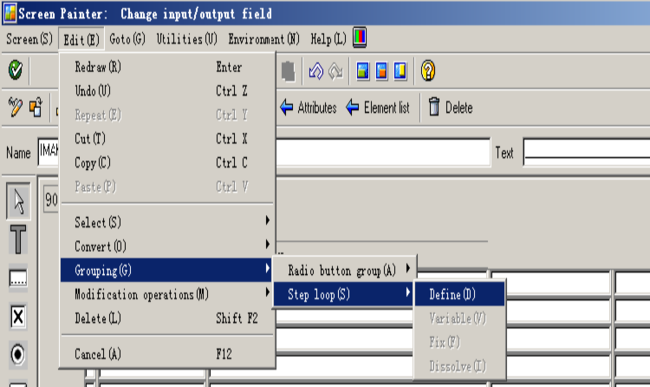This screenshot has width=650, height=387.
Task: Choose Cut(T) from the Edit menu
Action: [x=167, y=138]
